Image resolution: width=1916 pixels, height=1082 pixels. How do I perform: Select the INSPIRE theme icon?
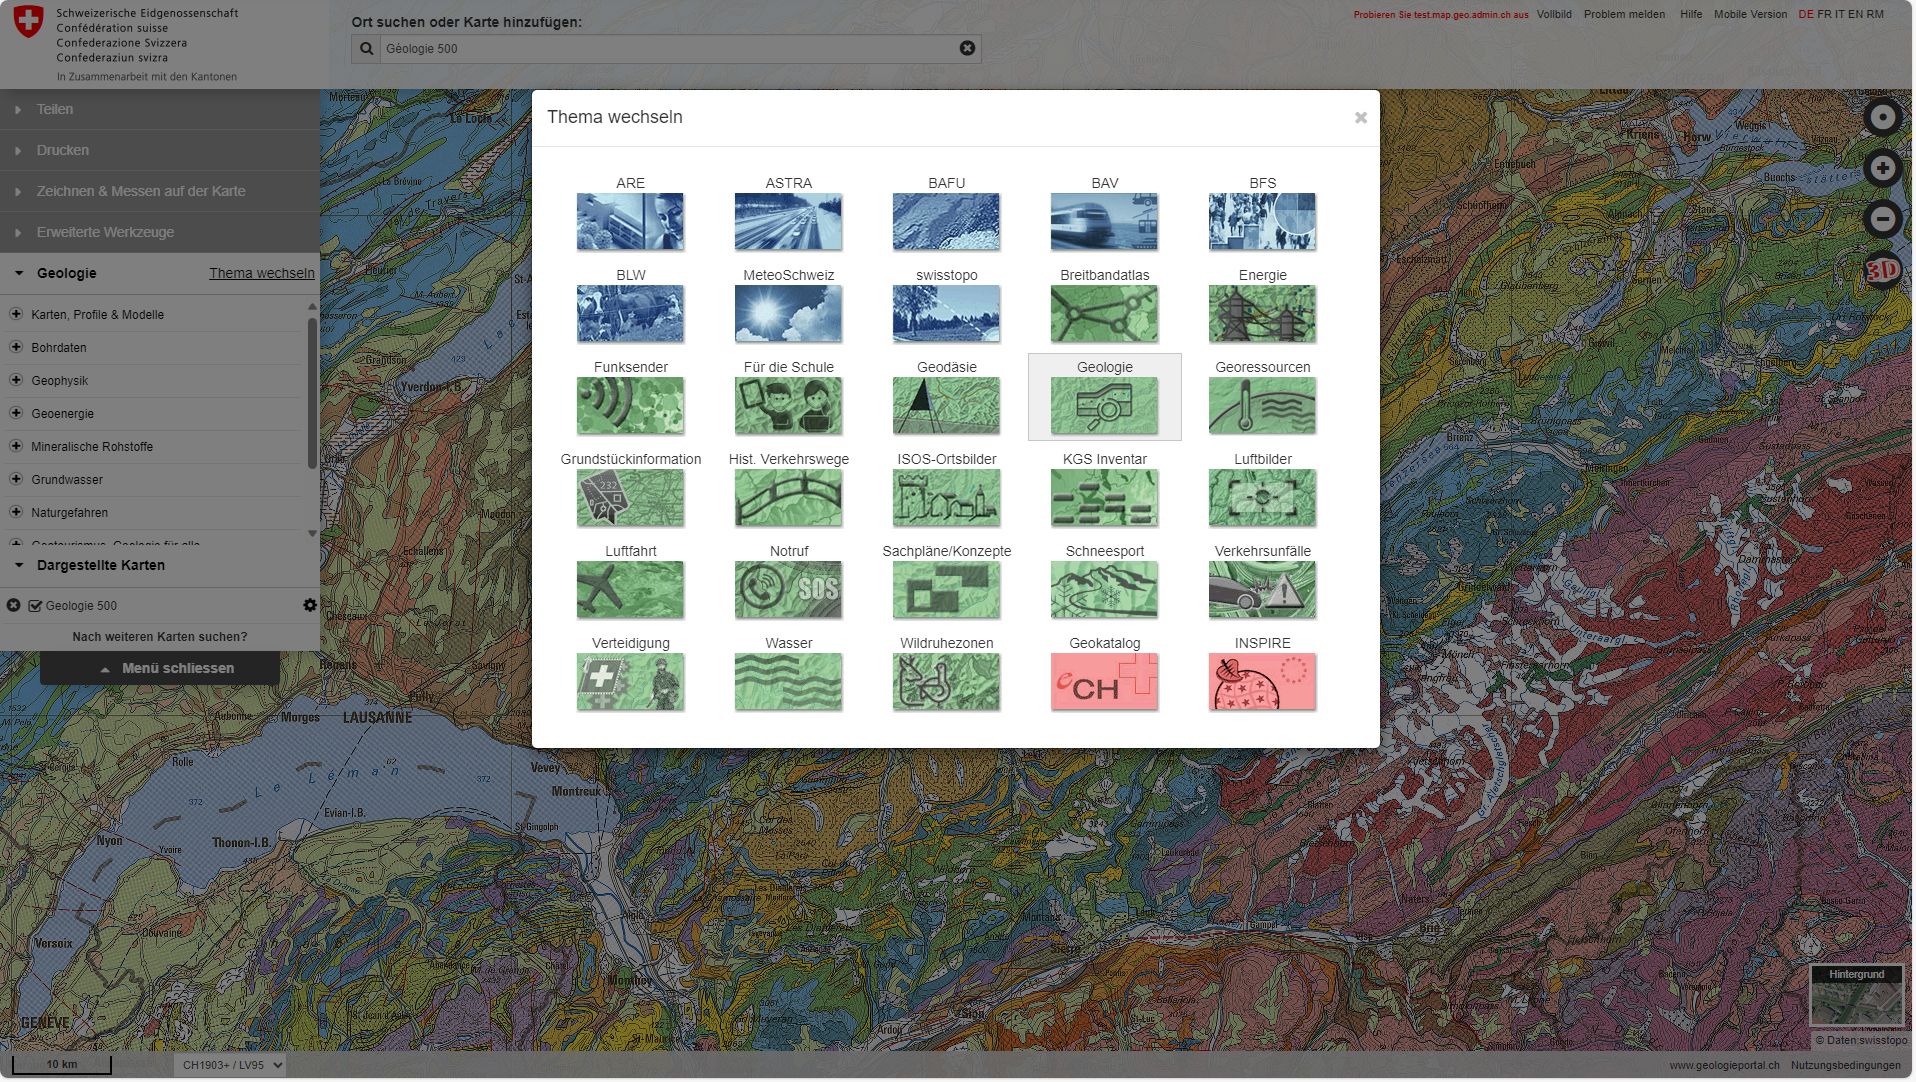[x=1262, y=681]
